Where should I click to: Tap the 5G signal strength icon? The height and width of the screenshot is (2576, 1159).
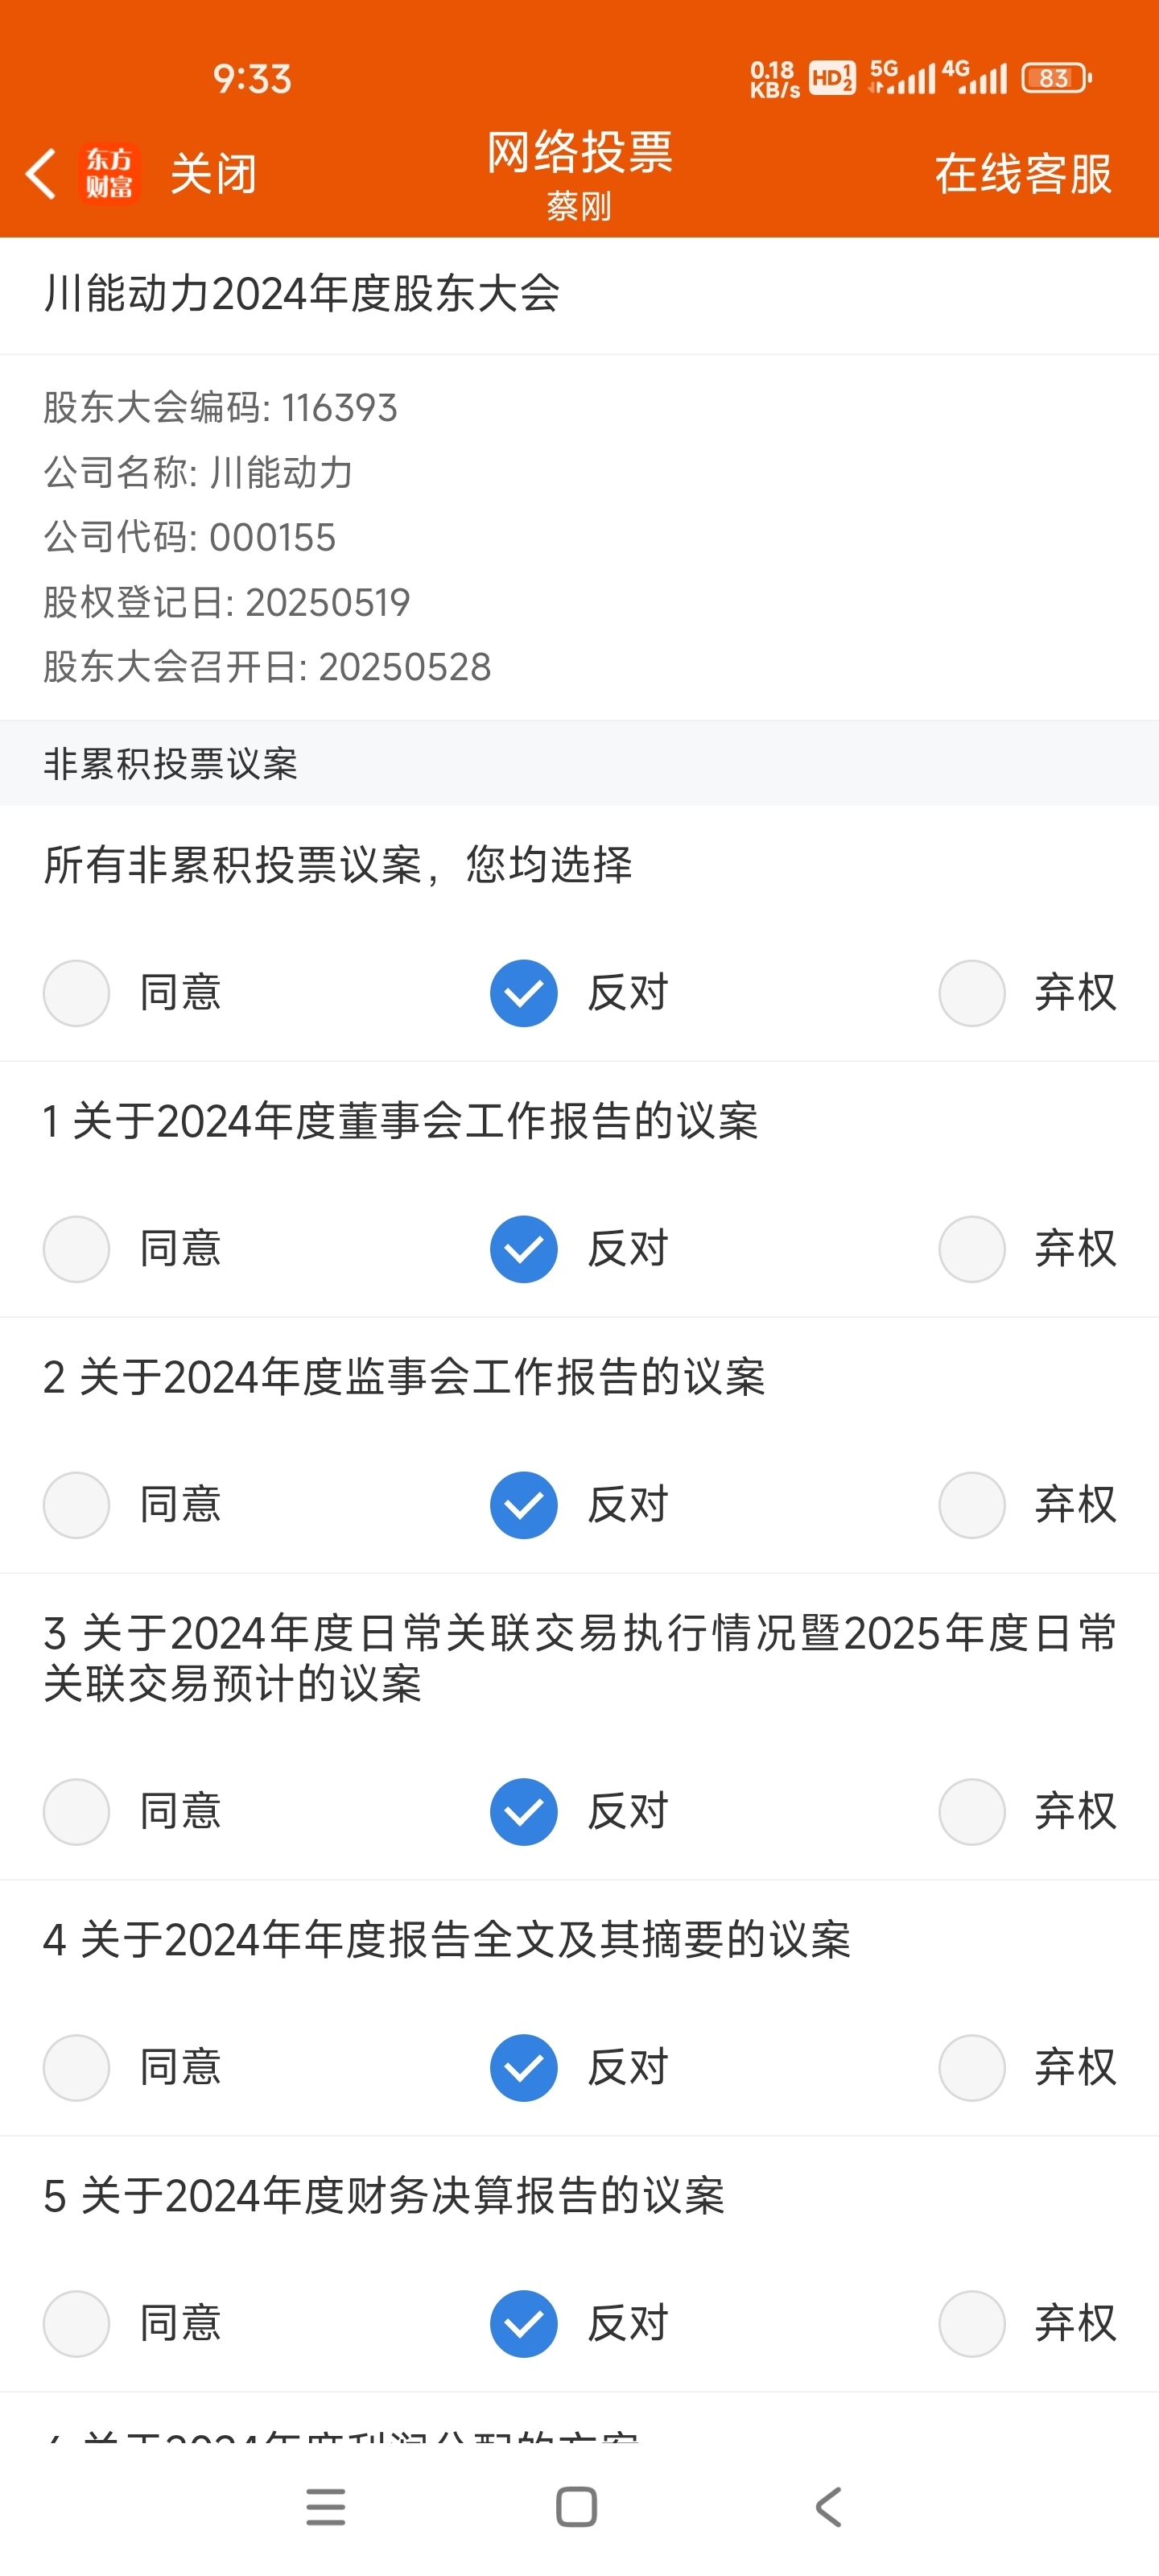pyautogui.click(x=902, y=77)
